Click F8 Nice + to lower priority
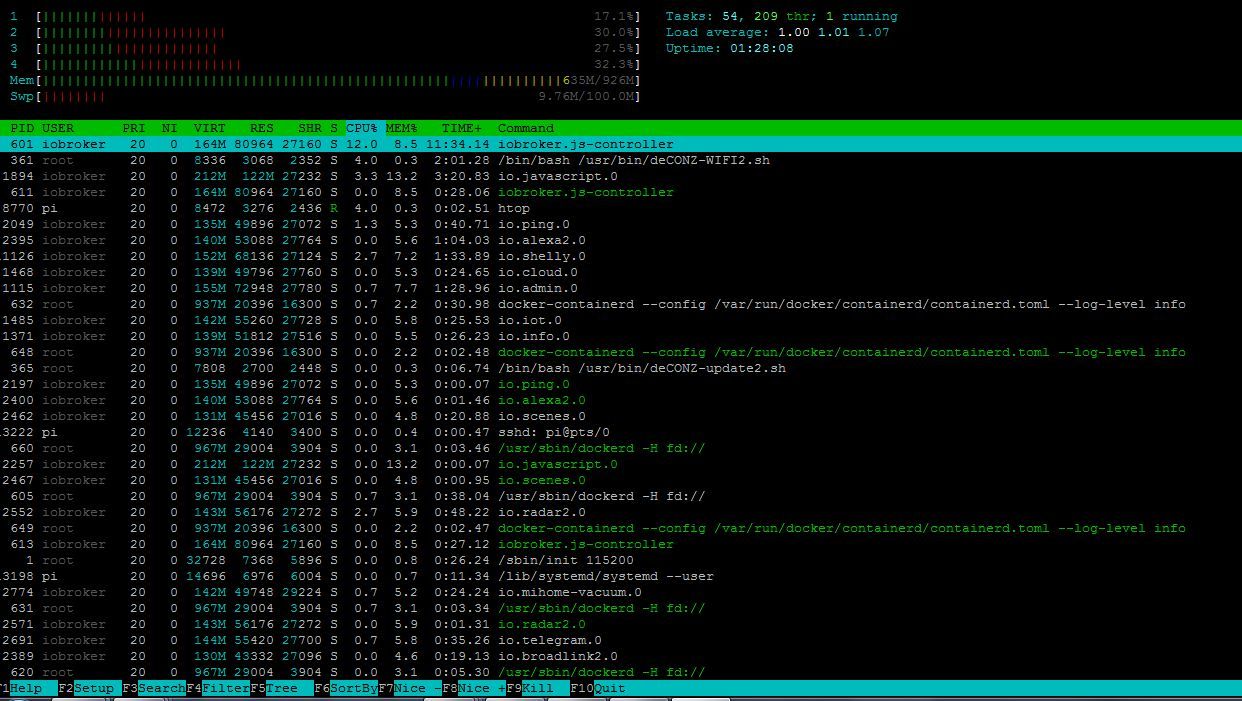This screenshot has height=701, width=1242. 474,688
